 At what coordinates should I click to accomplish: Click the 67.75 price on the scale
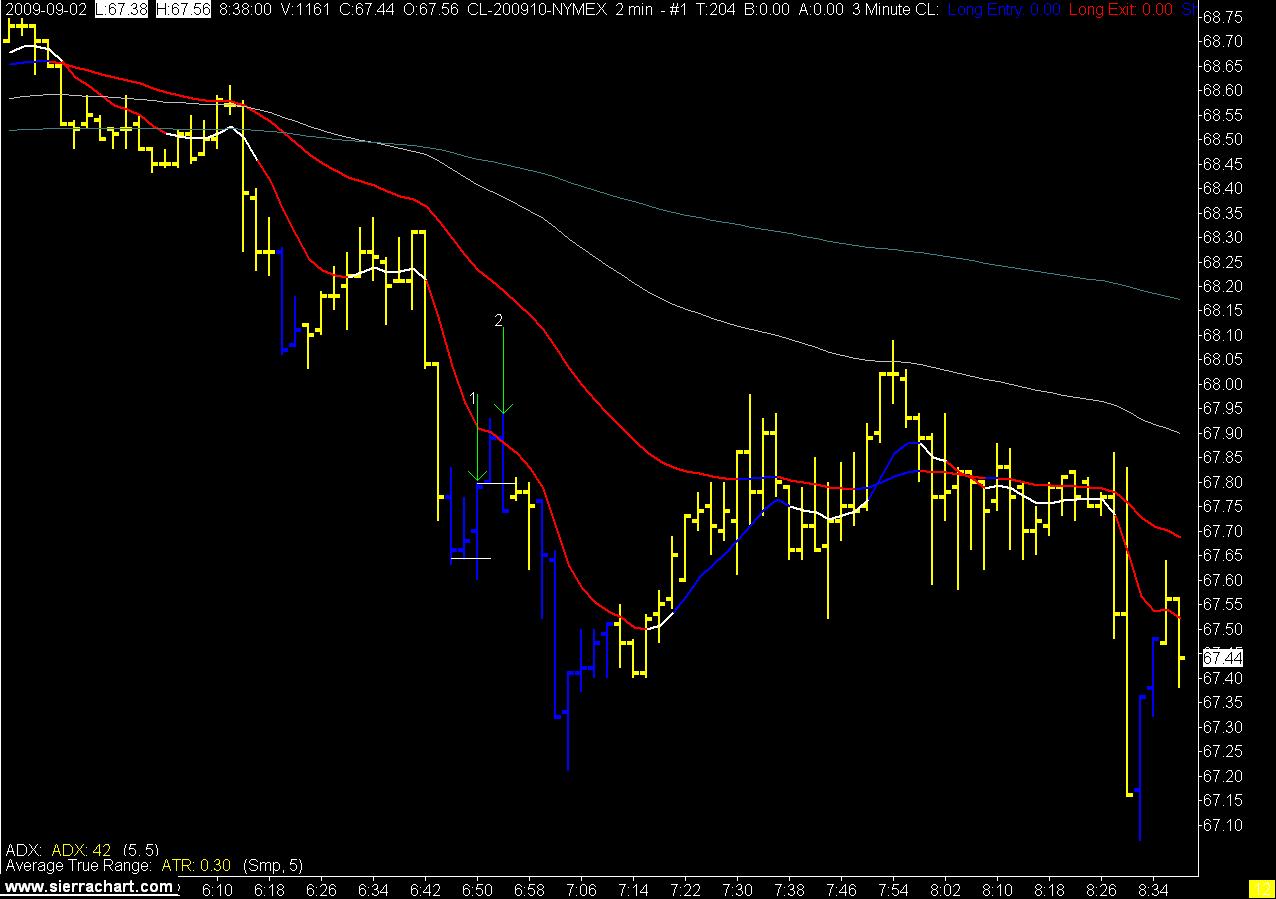coord(1223,507)
